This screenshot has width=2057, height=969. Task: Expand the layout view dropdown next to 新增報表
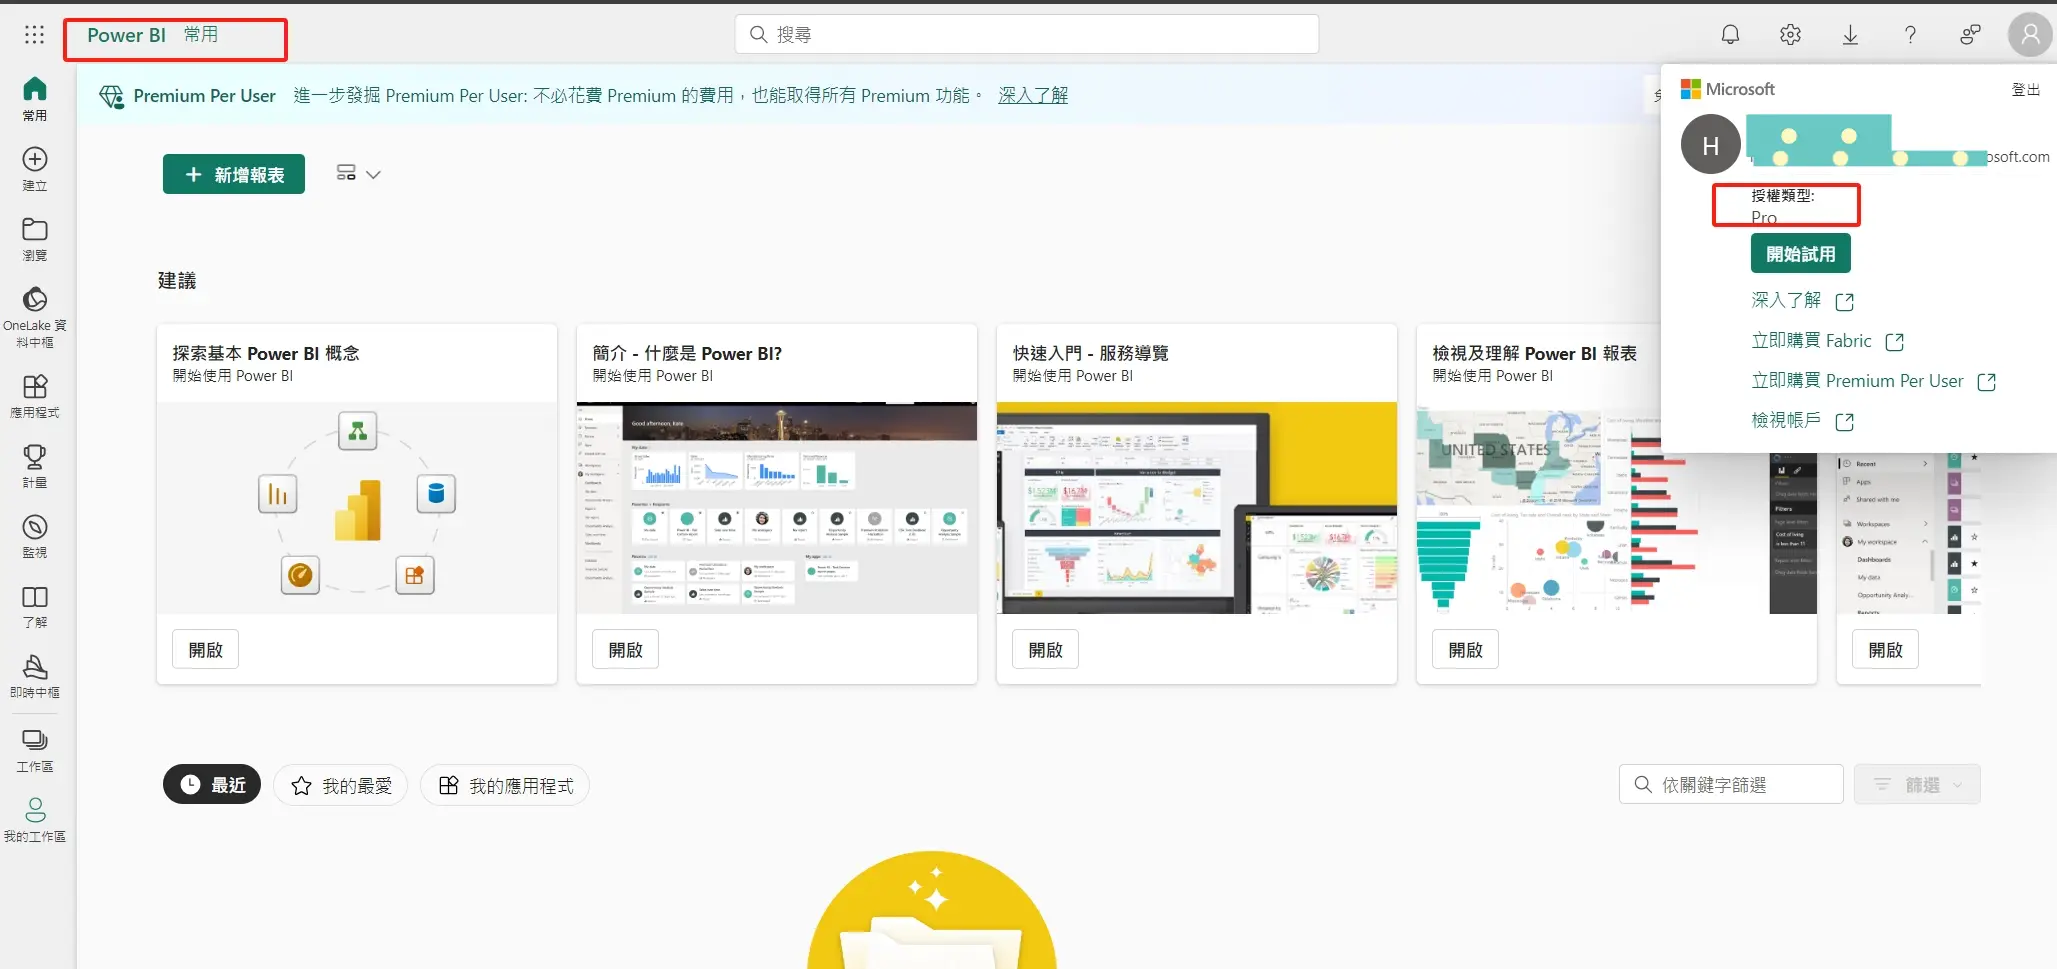click(358, 174)
